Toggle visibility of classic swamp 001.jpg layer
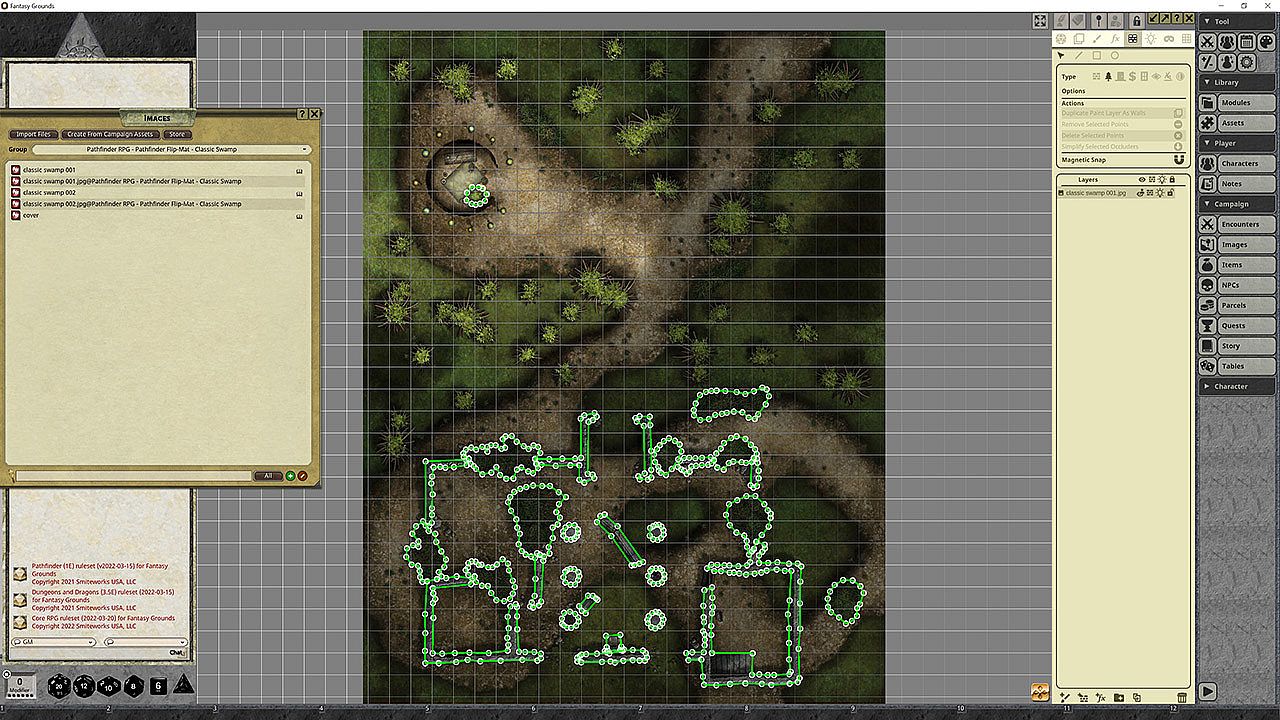 point(1141,192)
